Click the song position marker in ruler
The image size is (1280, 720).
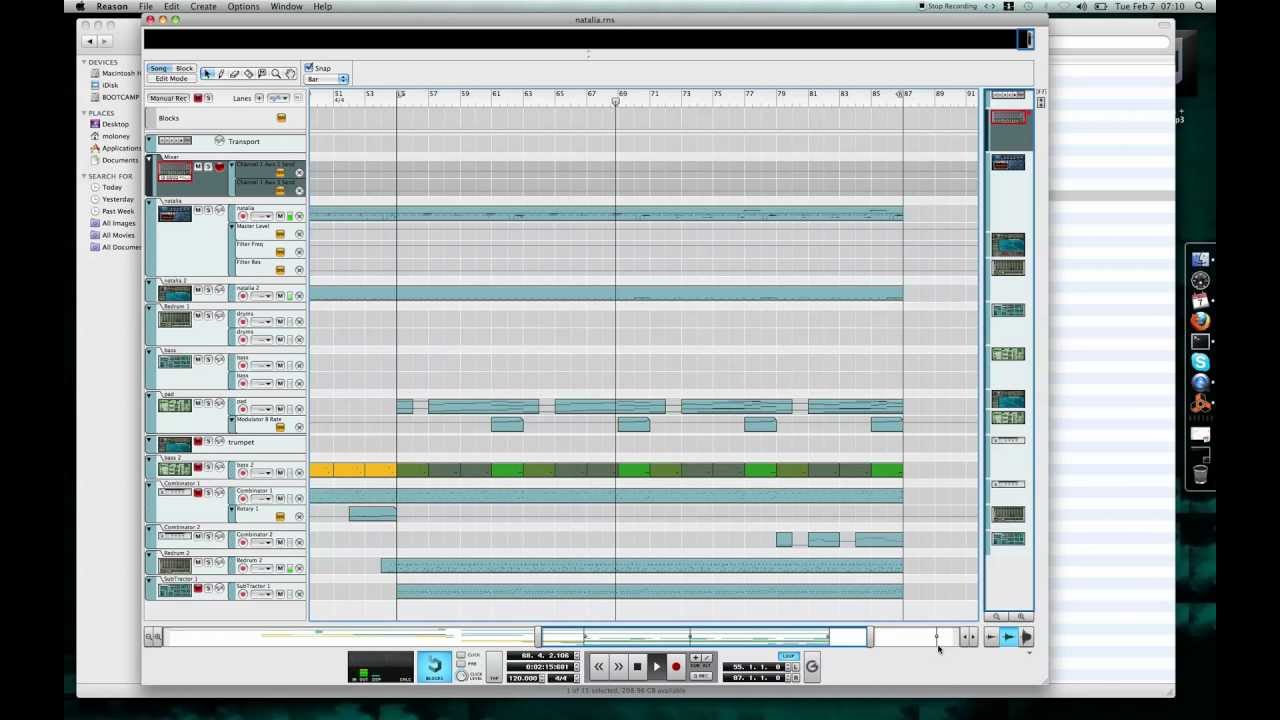click(615, 100)
